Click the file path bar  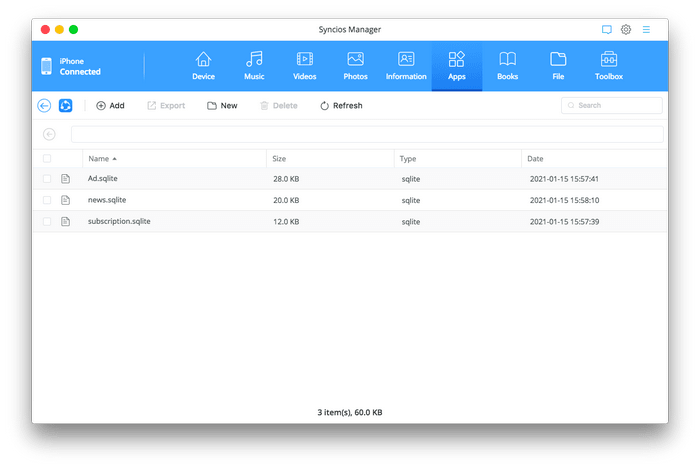click(367, 134)
